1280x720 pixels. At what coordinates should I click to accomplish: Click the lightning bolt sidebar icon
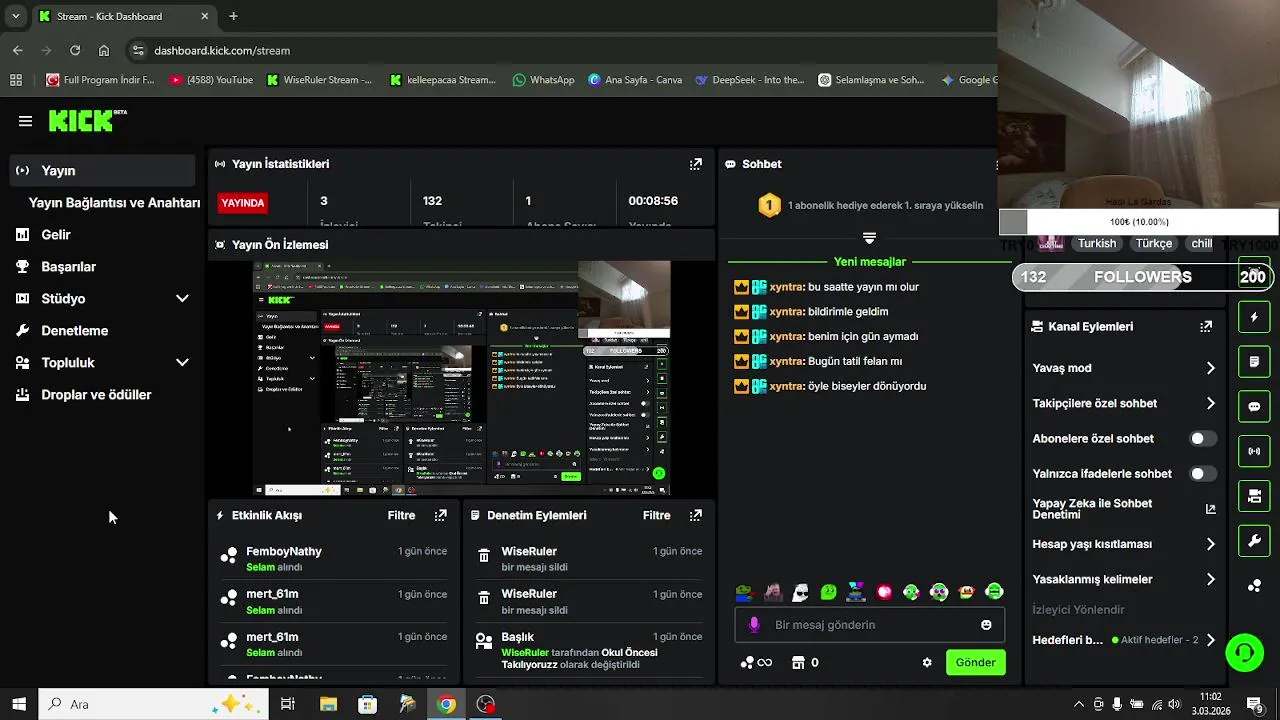click(x=1254, y=317)
